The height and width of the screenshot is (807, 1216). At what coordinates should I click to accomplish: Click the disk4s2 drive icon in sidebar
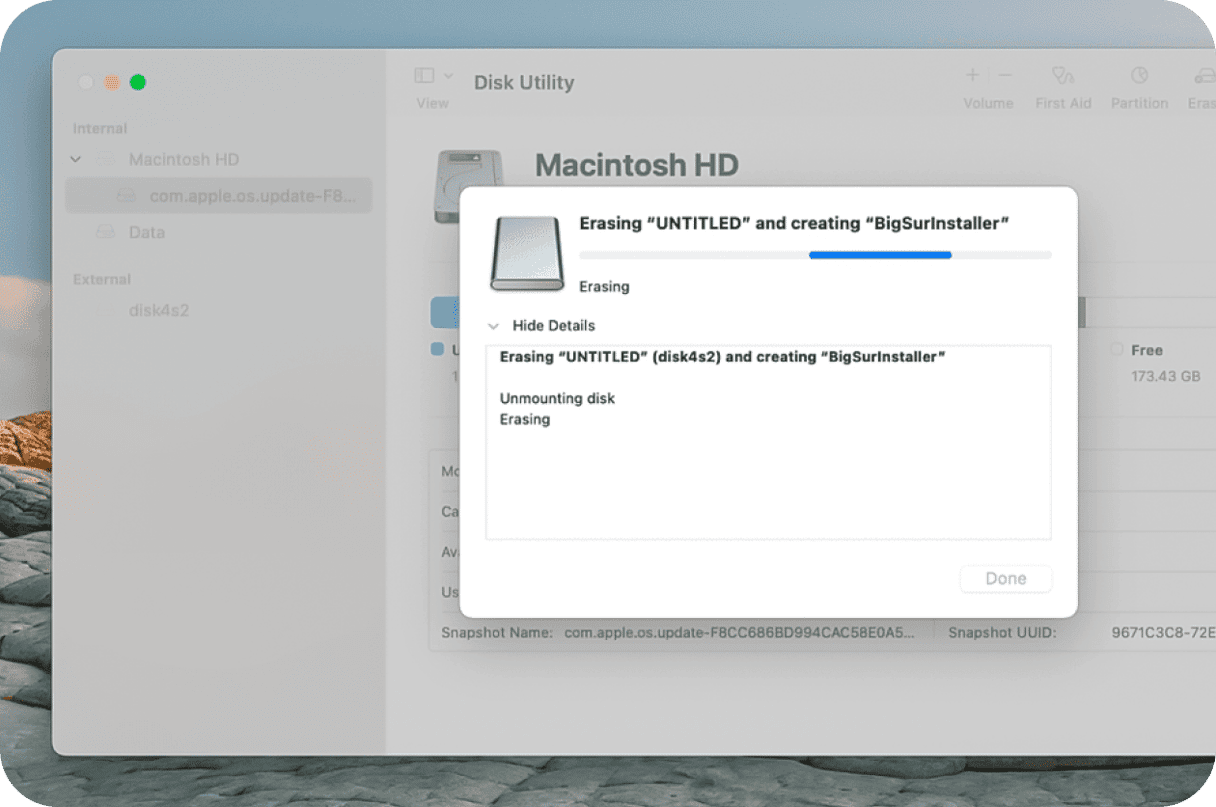point(105,310)
